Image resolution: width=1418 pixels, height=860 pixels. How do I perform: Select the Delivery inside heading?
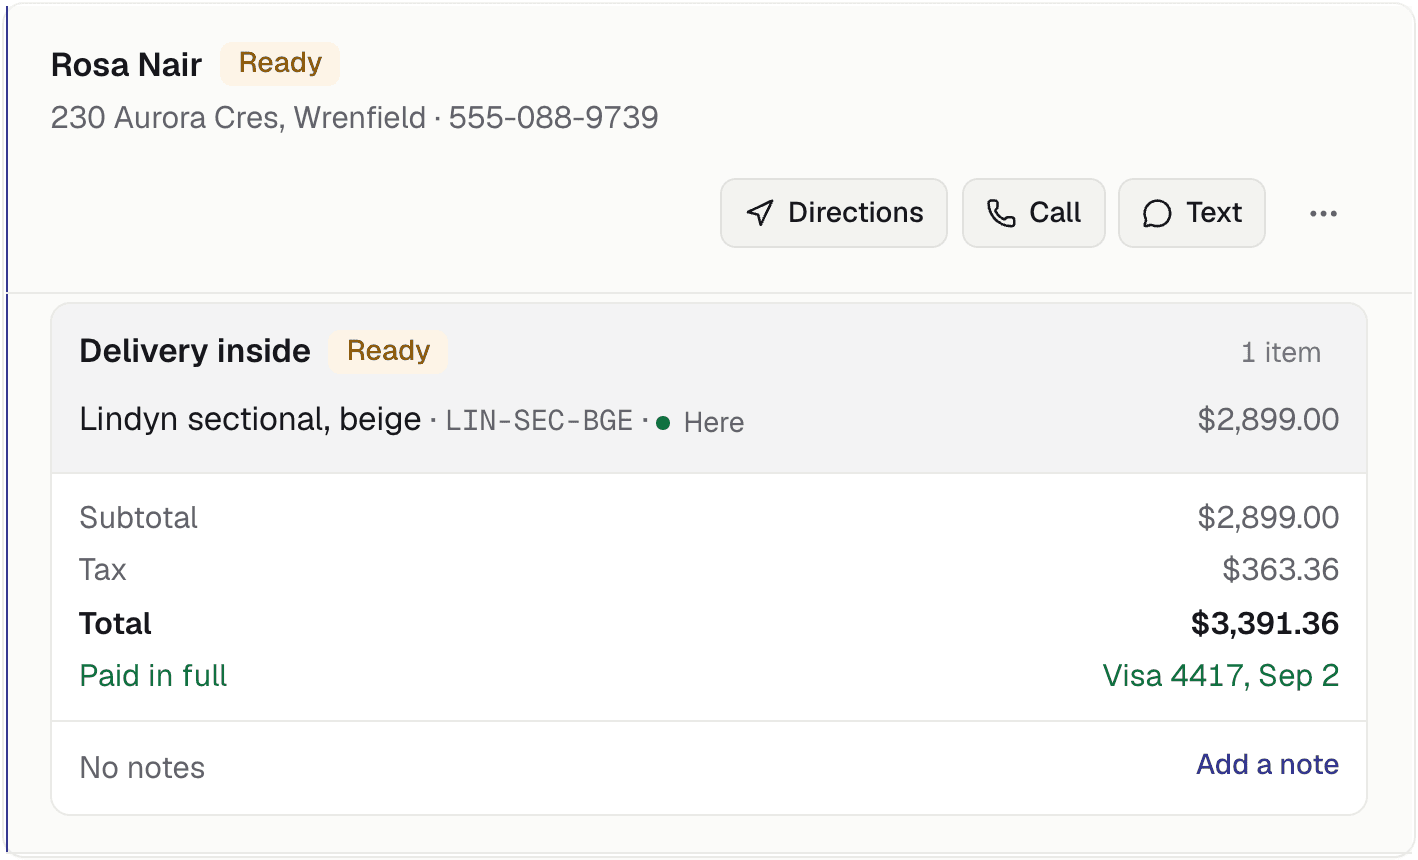coord(195,352)
